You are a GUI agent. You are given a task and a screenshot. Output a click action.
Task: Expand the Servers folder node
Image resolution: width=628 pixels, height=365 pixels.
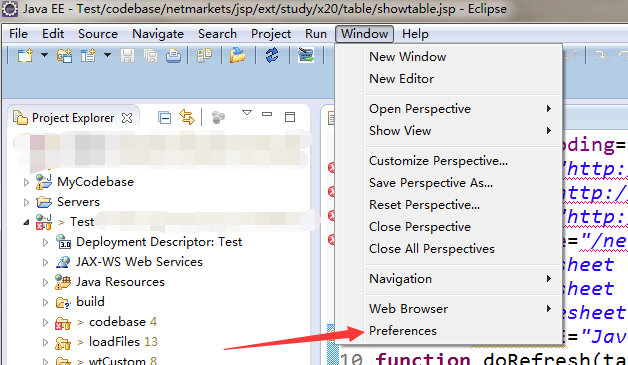pyautogui.click(x=26, y=202)
